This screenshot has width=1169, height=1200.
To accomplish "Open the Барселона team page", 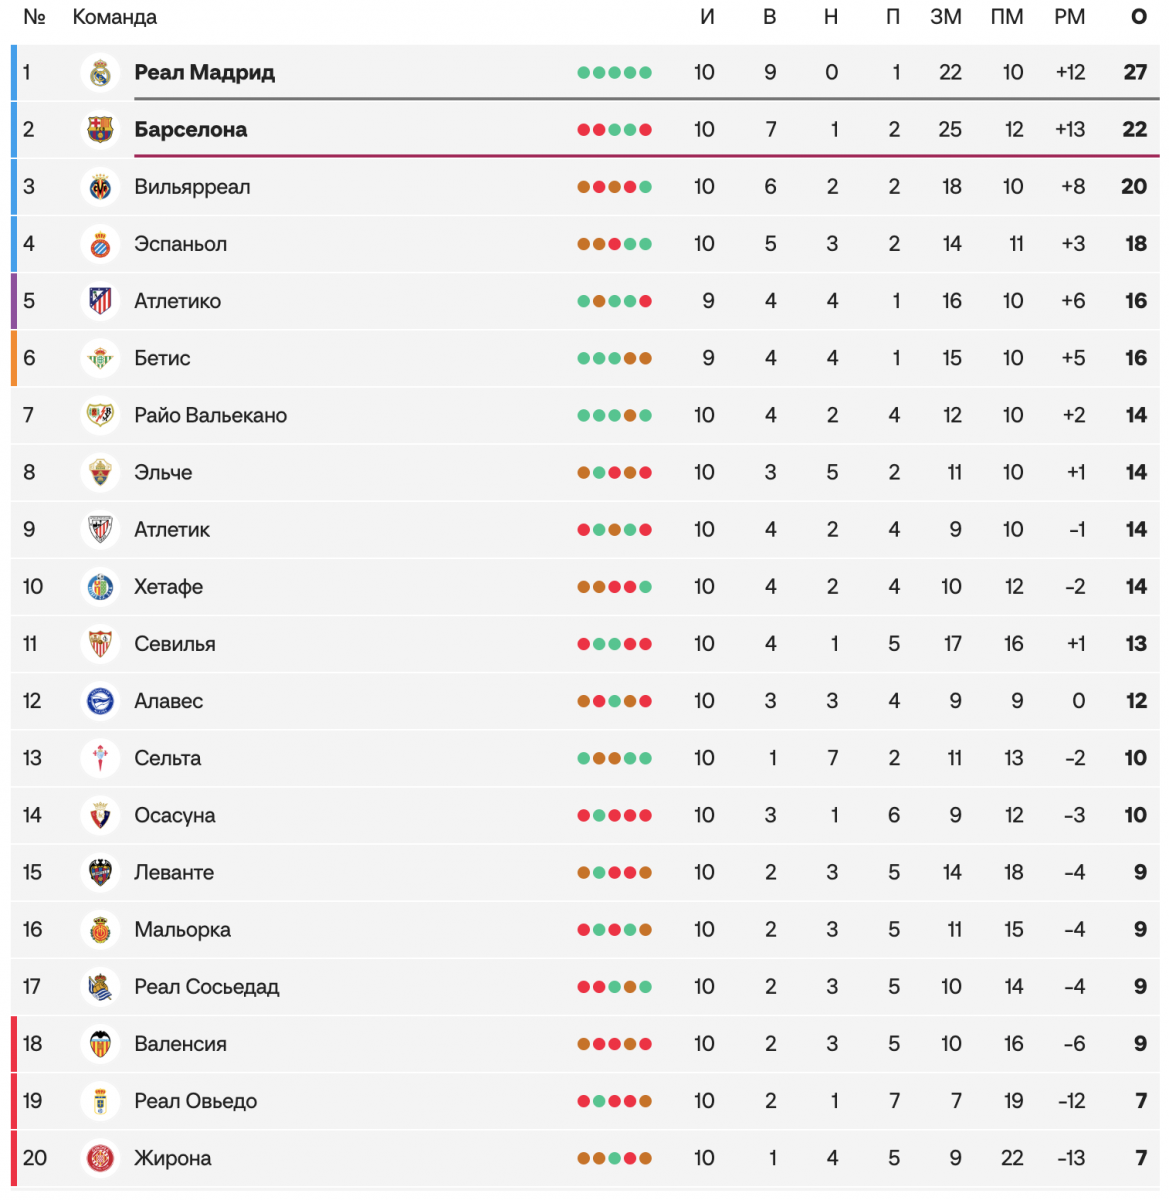I will pos(190,130).
